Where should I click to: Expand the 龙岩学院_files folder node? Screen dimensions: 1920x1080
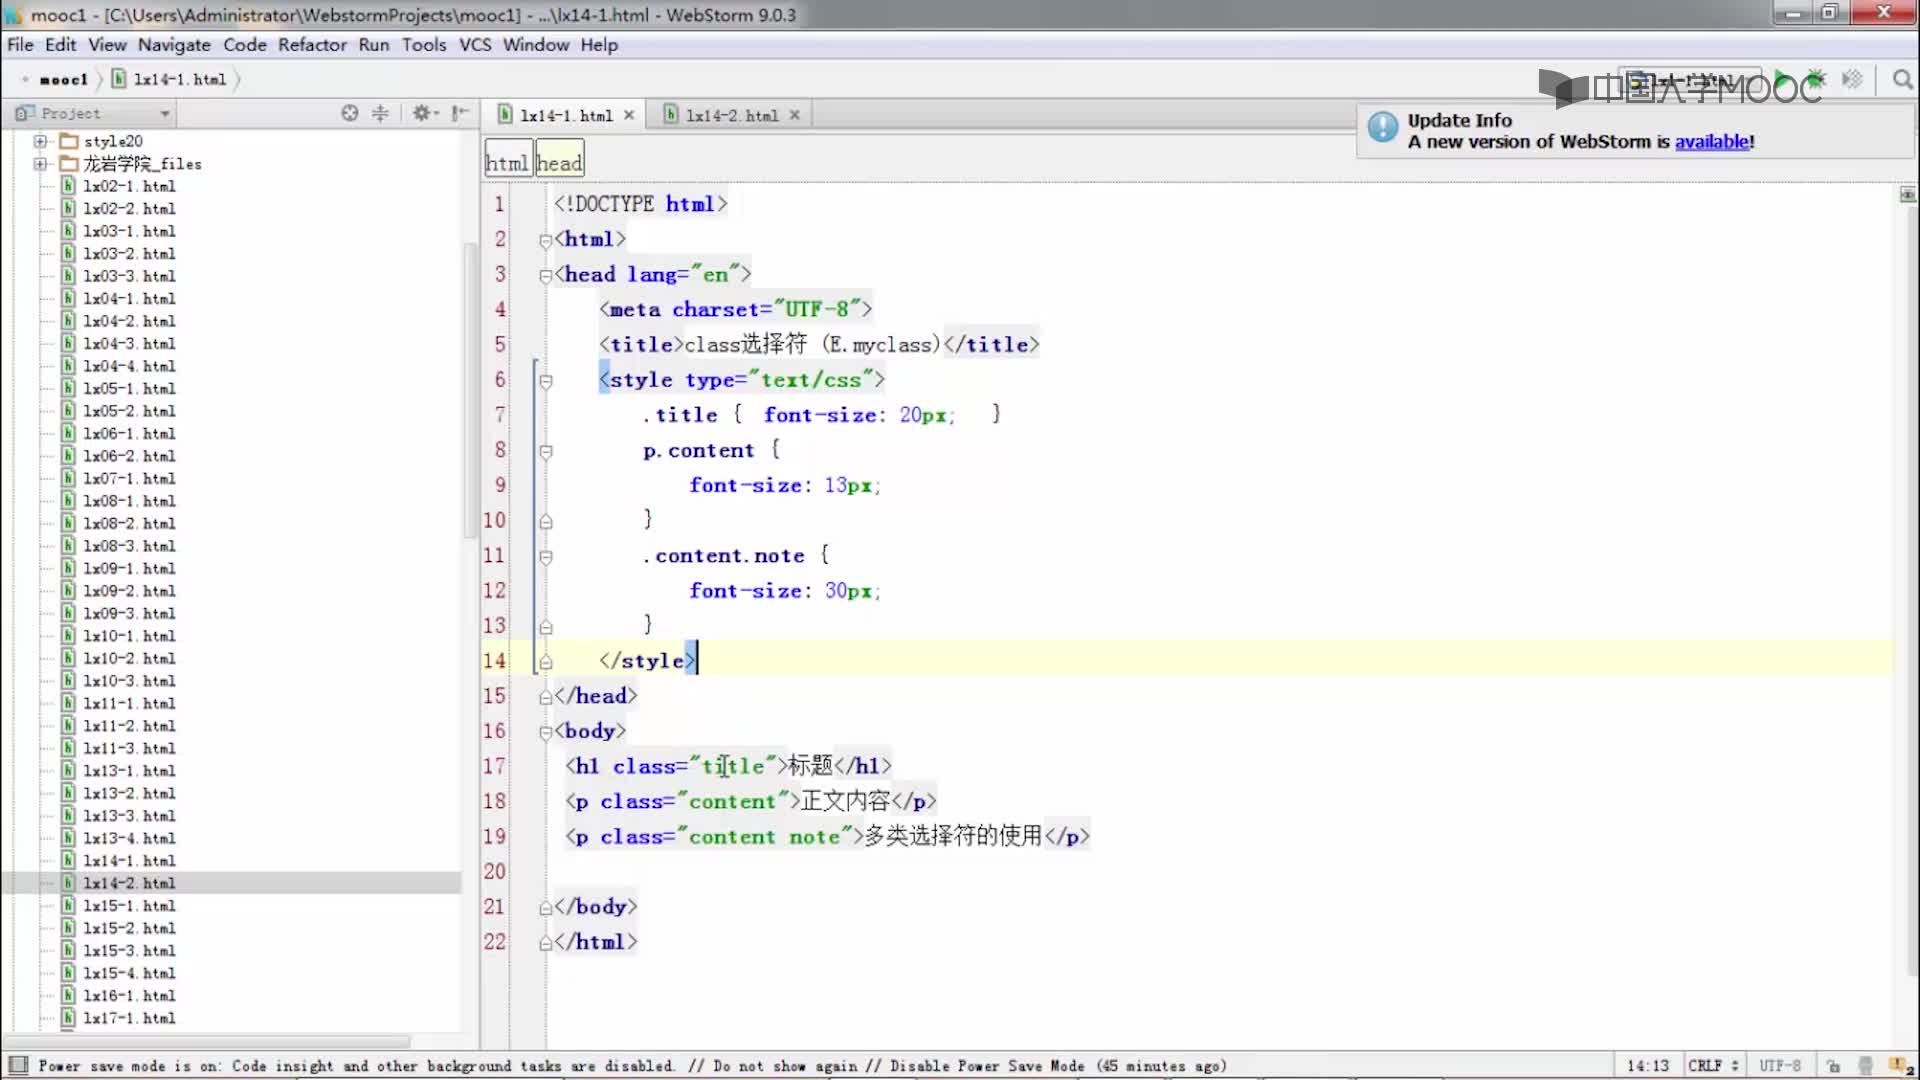[40, 163]
